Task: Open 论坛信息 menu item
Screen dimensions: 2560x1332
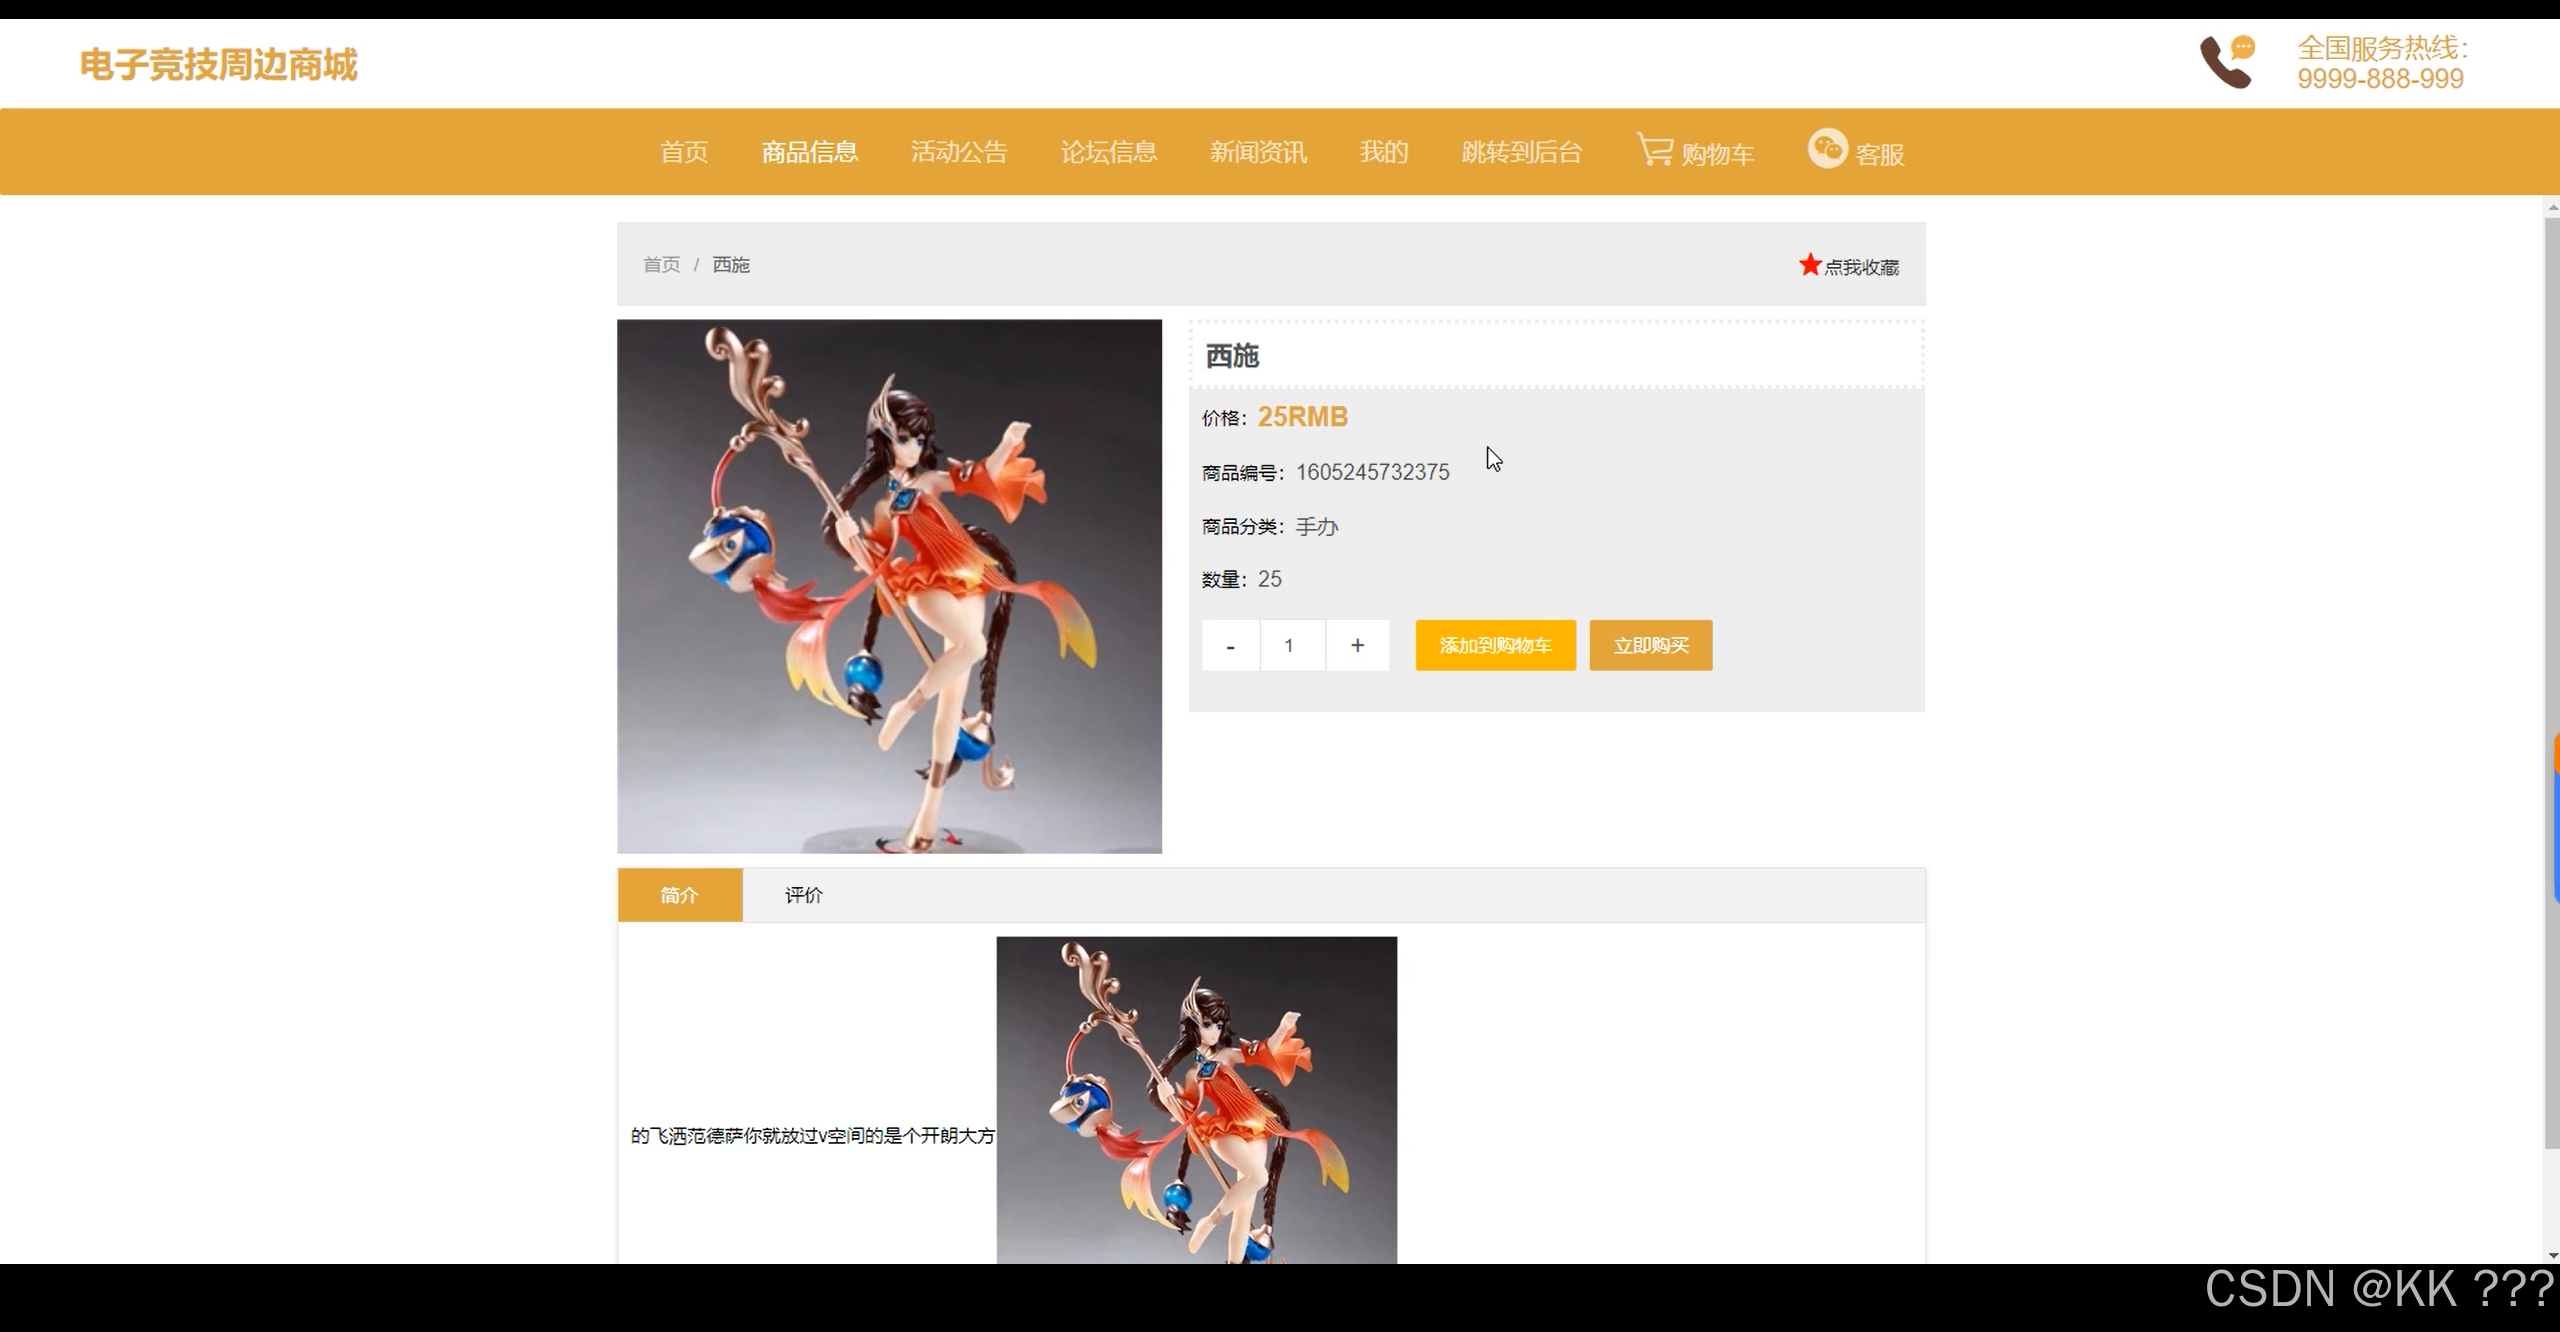Action: pyautogui.click(x=1108, y=152)
